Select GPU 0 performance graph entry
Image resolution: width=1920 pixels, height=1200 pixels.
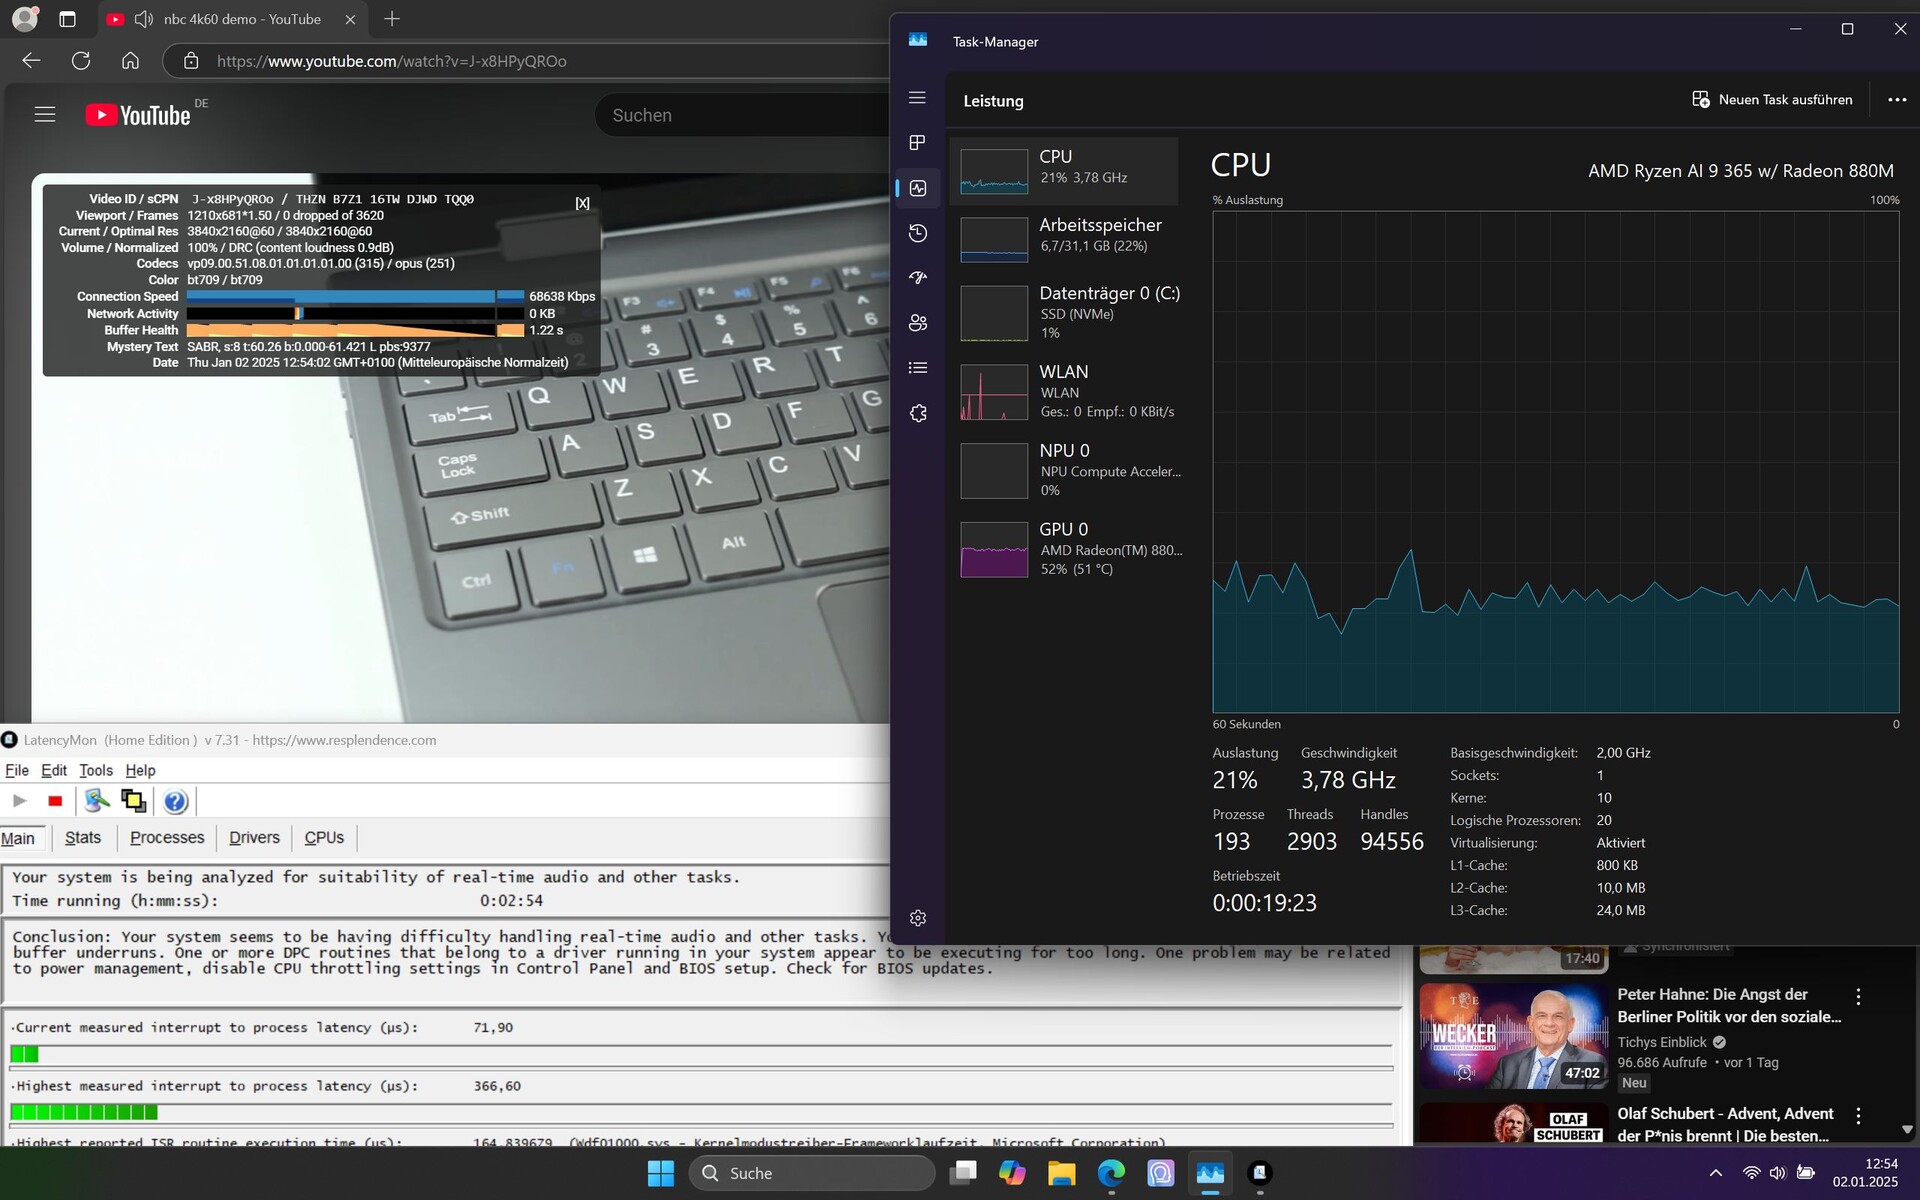[1065, 549]
